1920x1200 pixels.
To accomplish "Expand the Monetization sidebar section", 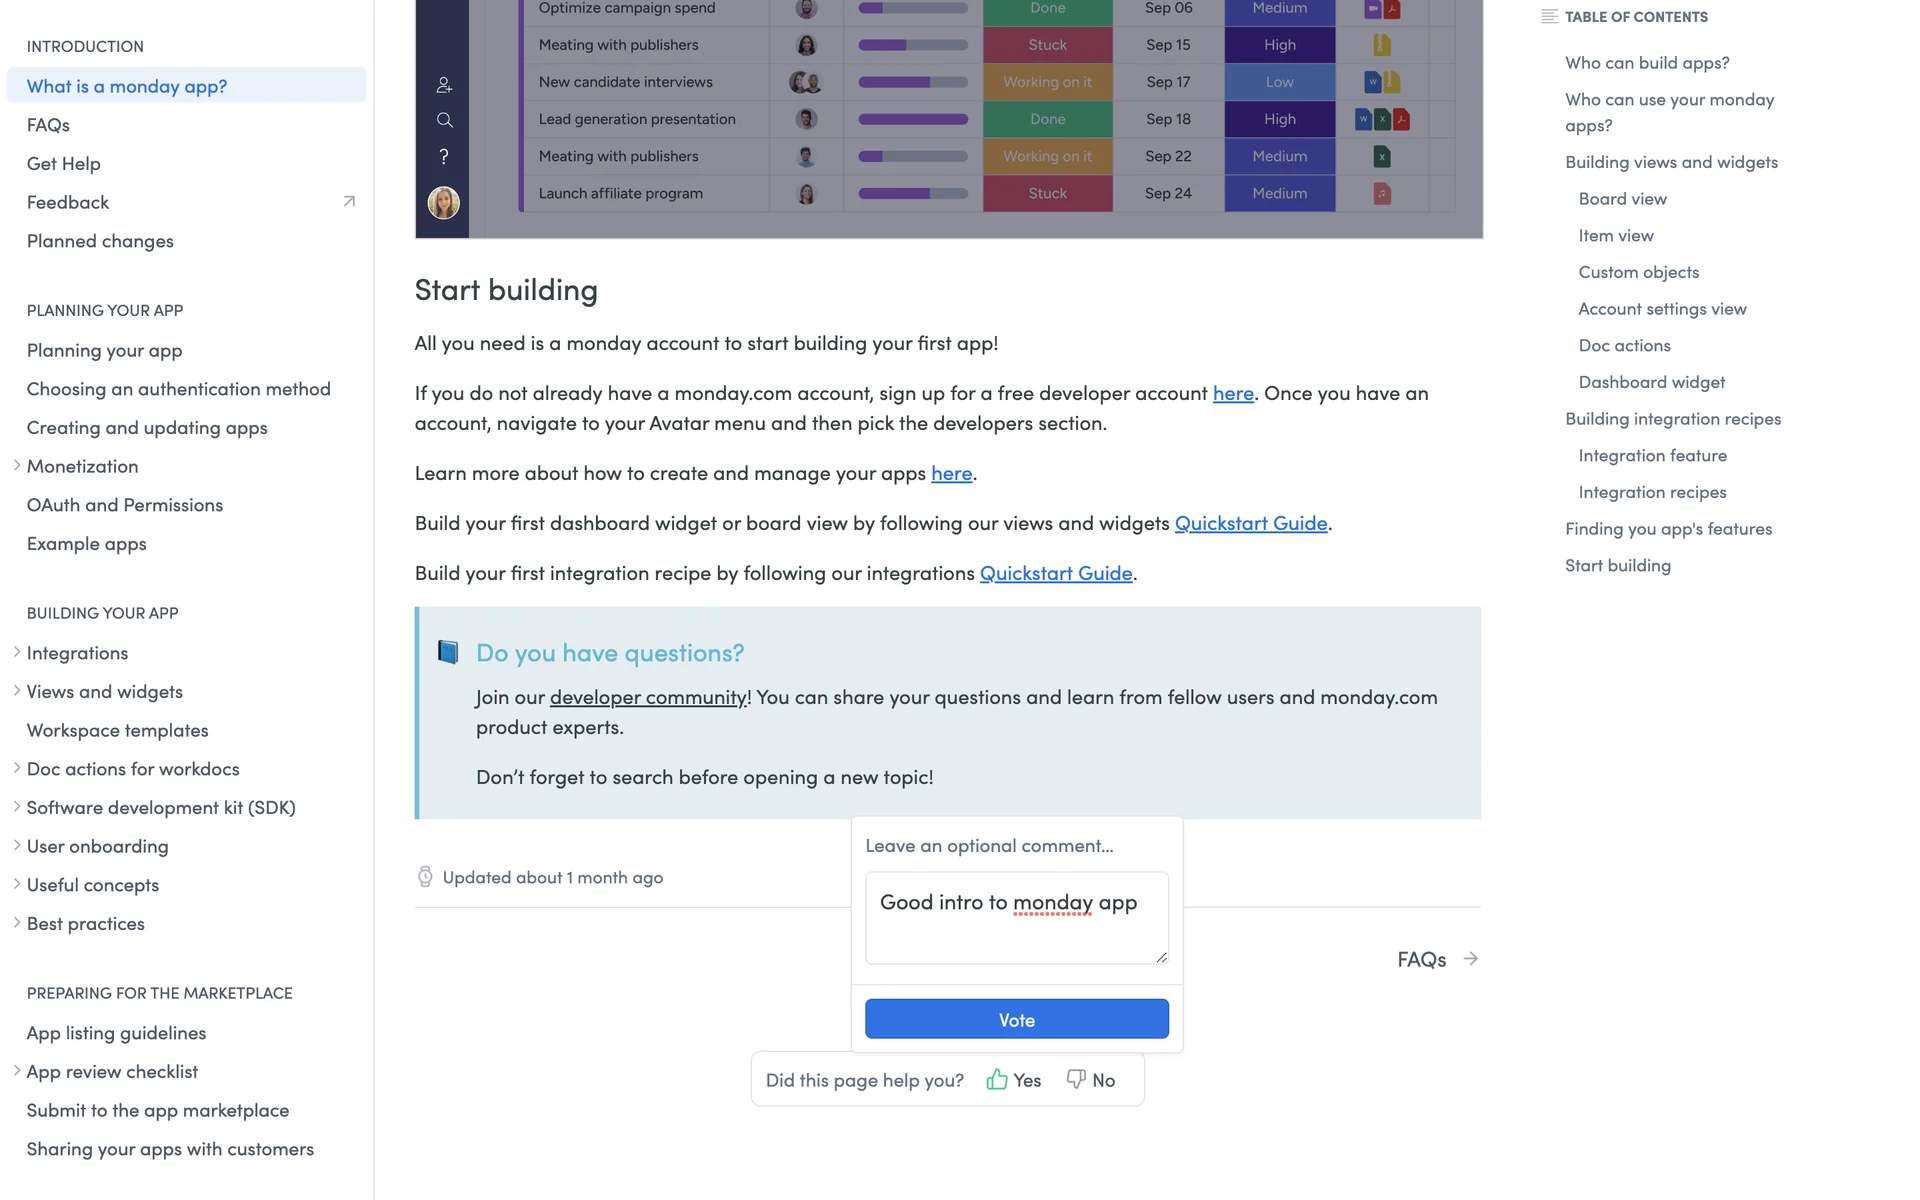I will [x=17, y=466].
